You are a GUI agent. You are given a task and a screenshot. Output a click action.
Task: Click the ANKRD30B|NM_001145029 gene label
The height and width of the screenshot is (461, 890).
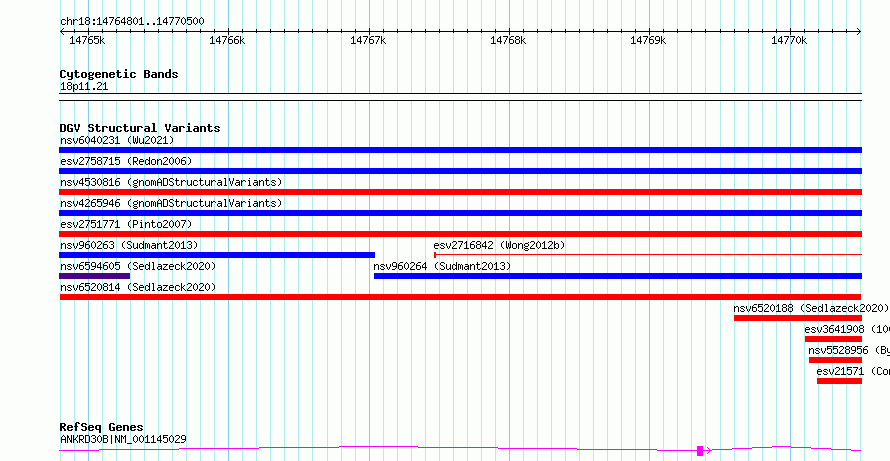pos(123,439)
